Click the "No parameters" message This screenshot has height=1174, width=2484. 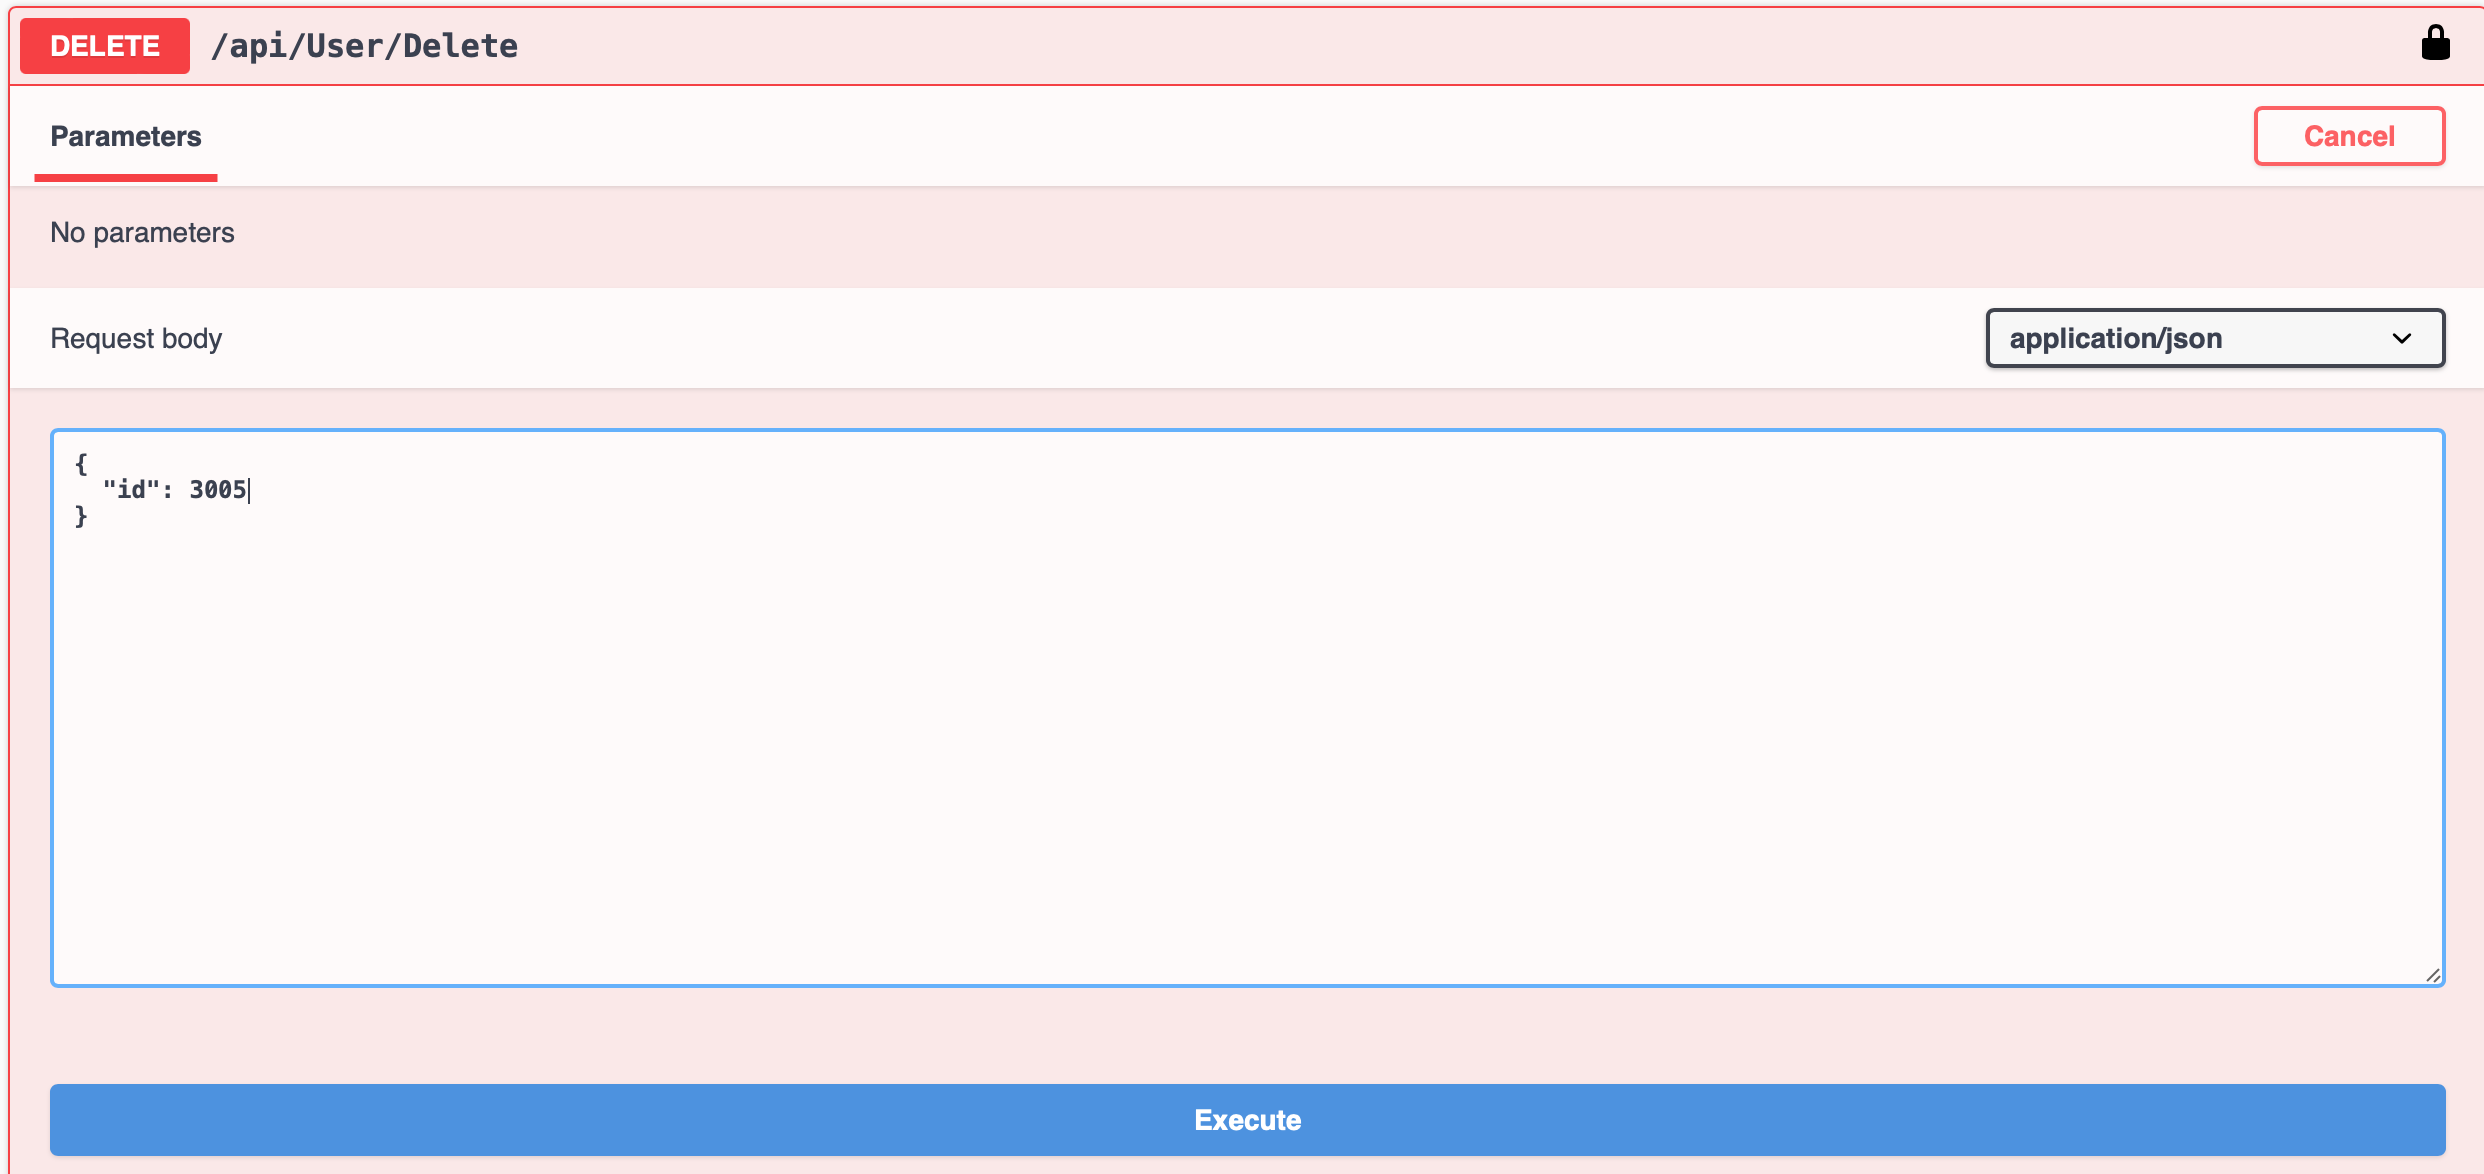coord(142,233)
